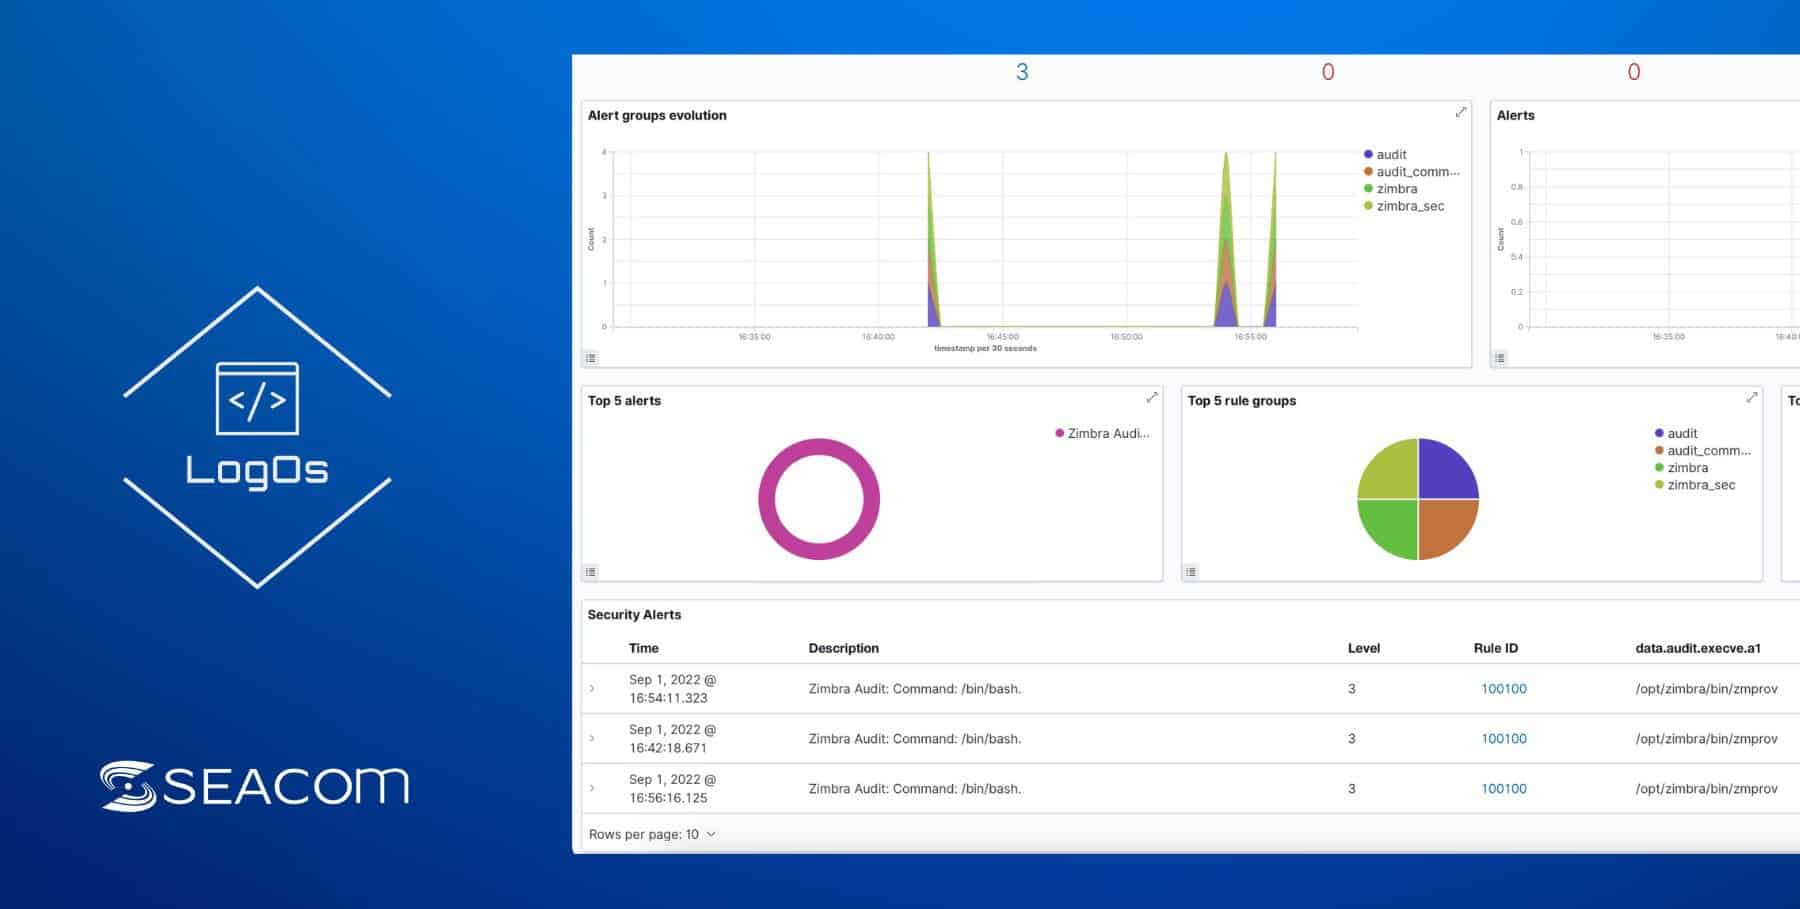Sort by data.audit.execve.a1 column header
The image size is (1800, 909).
click(1698, 648)
